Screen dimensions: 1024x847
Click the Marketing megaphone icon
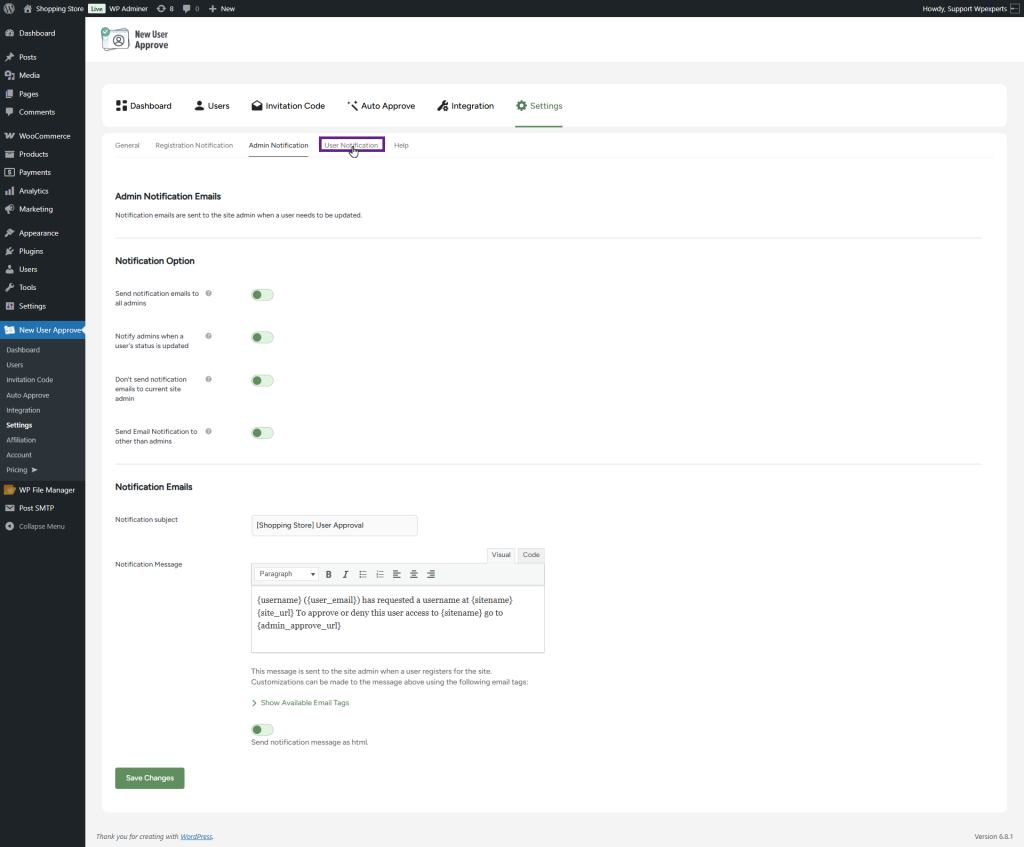(10, 209)
